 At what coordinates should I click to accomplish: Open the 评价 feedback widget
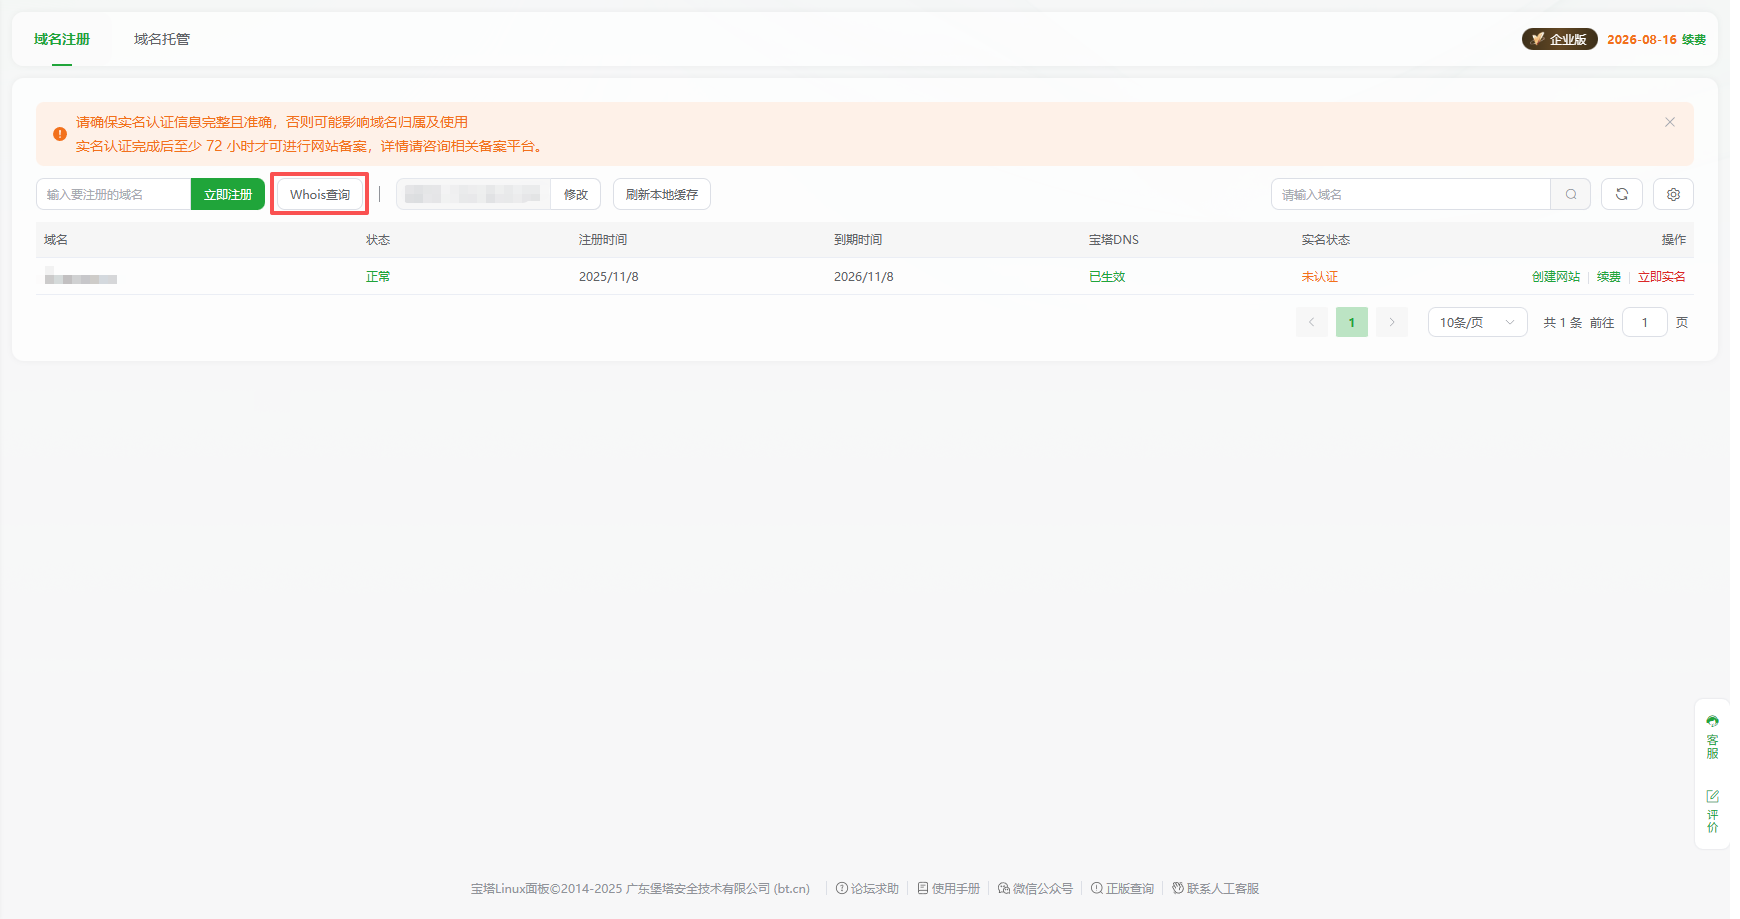tap(1712, 811)
